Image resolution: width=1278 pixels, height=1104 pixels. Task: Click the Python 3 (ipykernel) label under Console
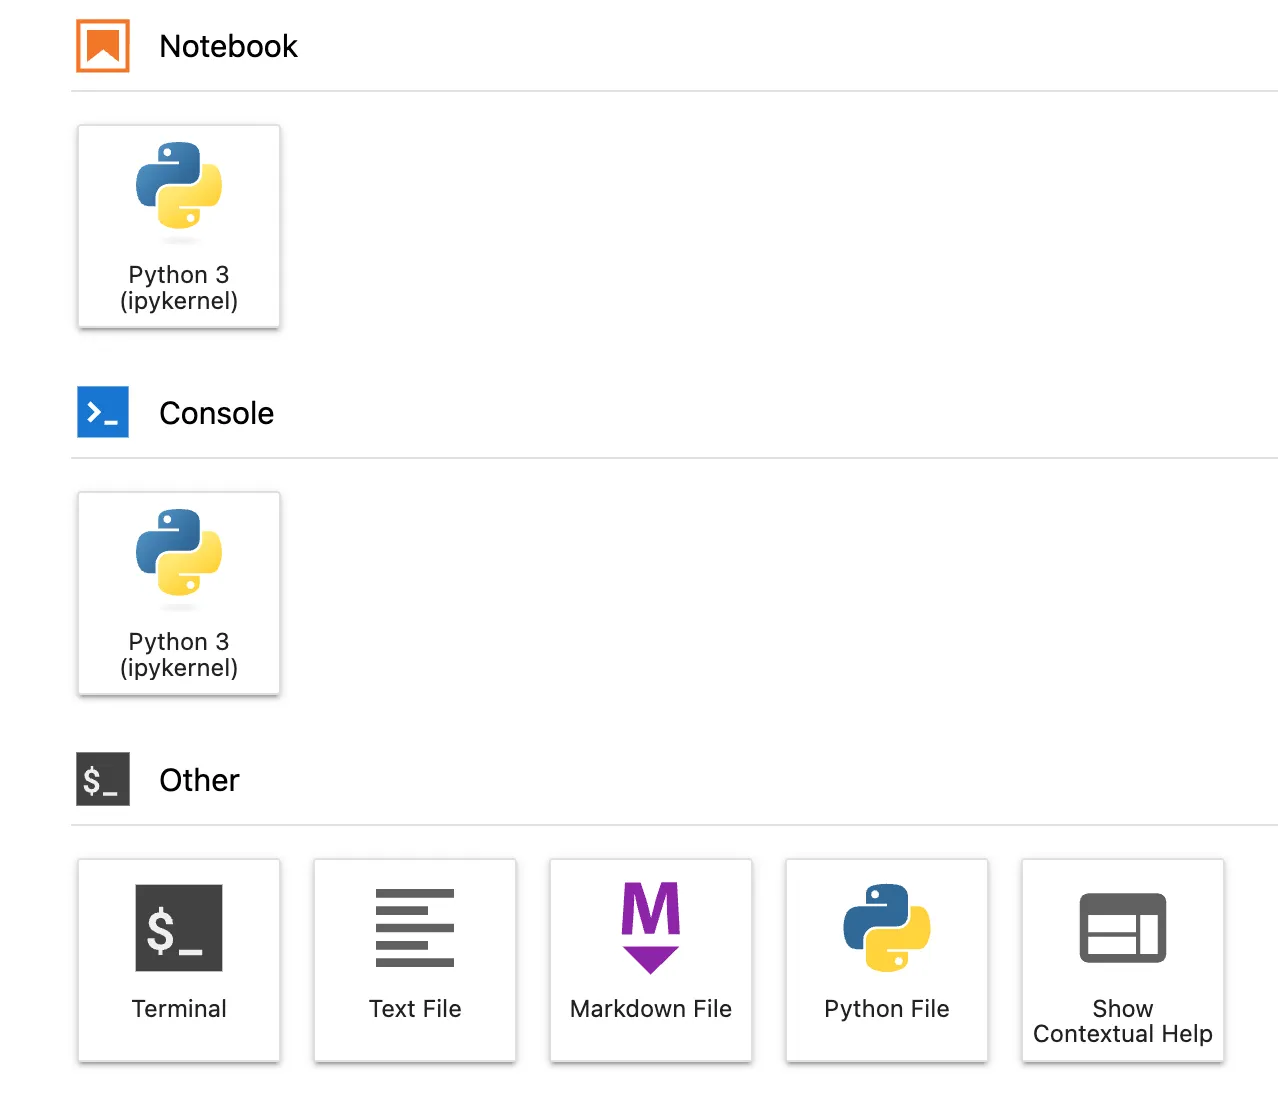click(179, 655)
